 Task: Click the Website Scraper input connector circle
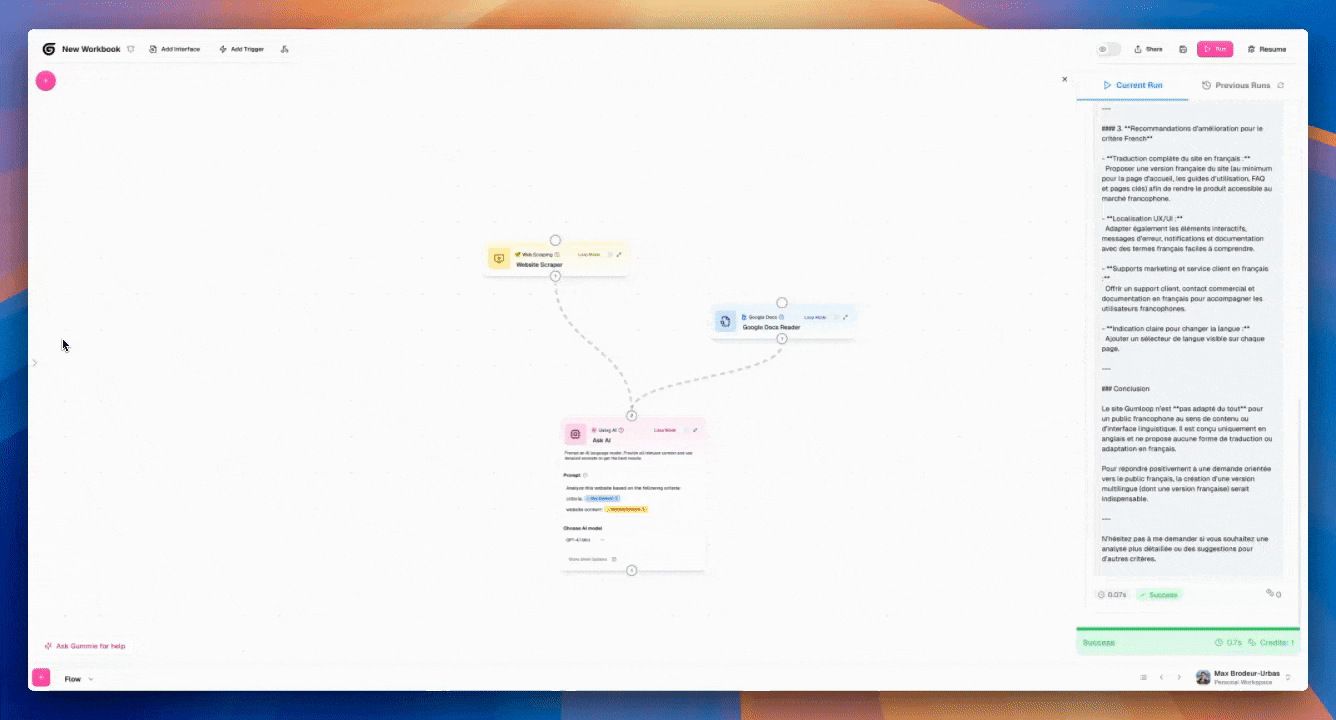(x=555, y=240)
